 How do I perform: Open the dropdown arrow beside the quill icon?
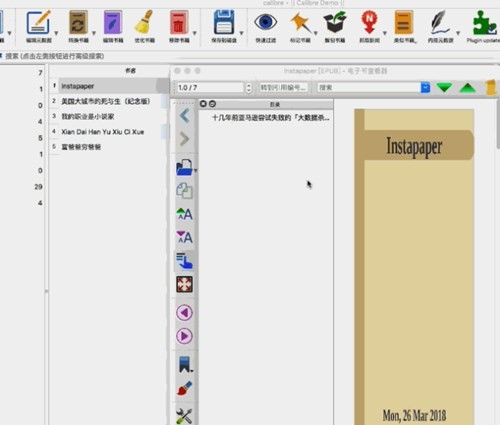458,33
